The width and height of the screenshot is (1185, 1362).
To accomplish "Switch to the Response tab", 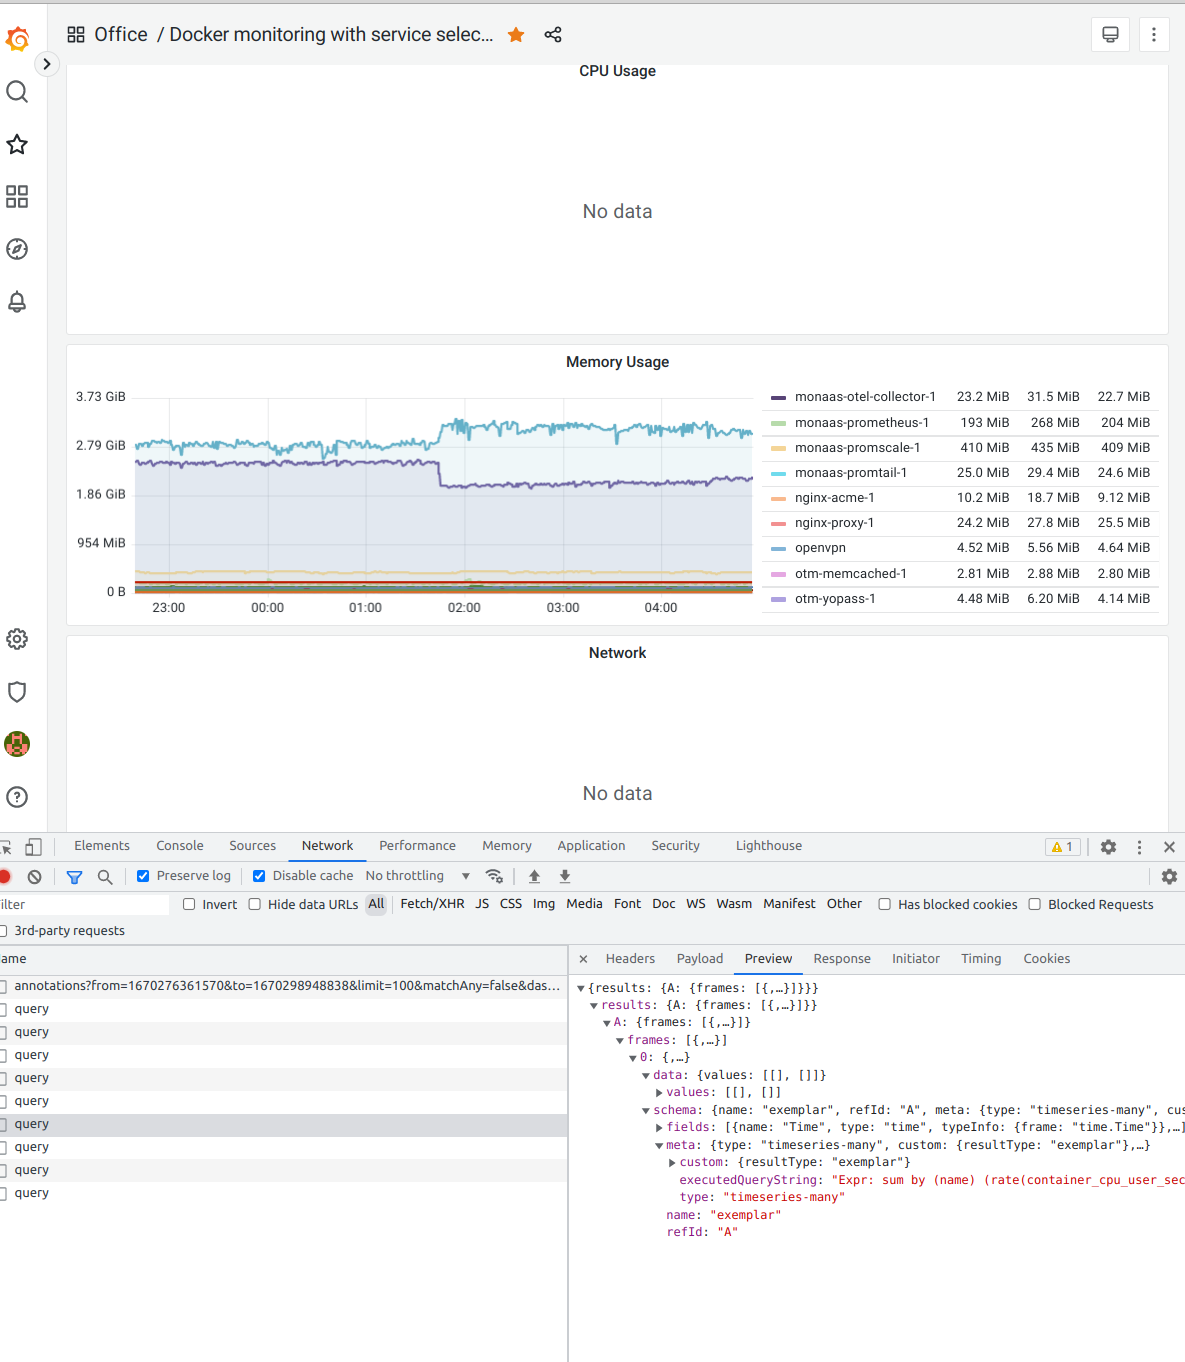I will click(841, 958).
